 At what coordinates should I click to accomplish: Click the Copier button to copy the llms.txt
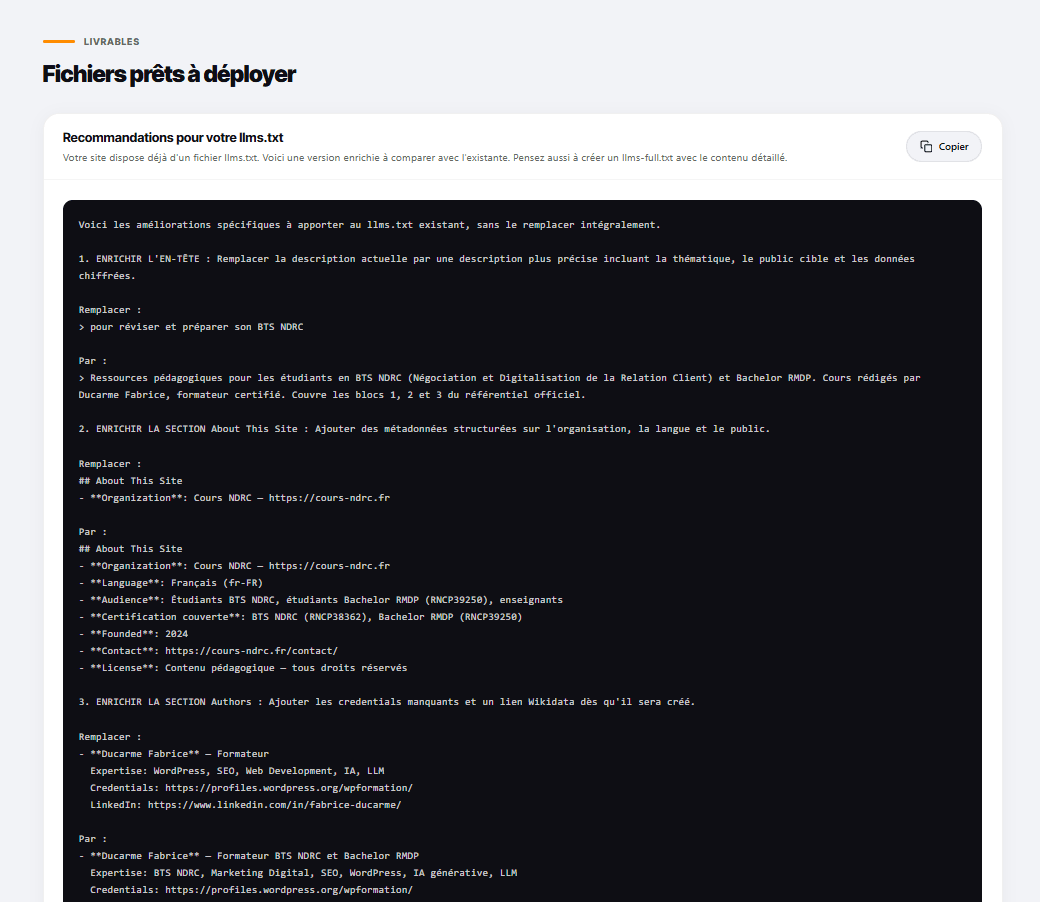[943, 146]
